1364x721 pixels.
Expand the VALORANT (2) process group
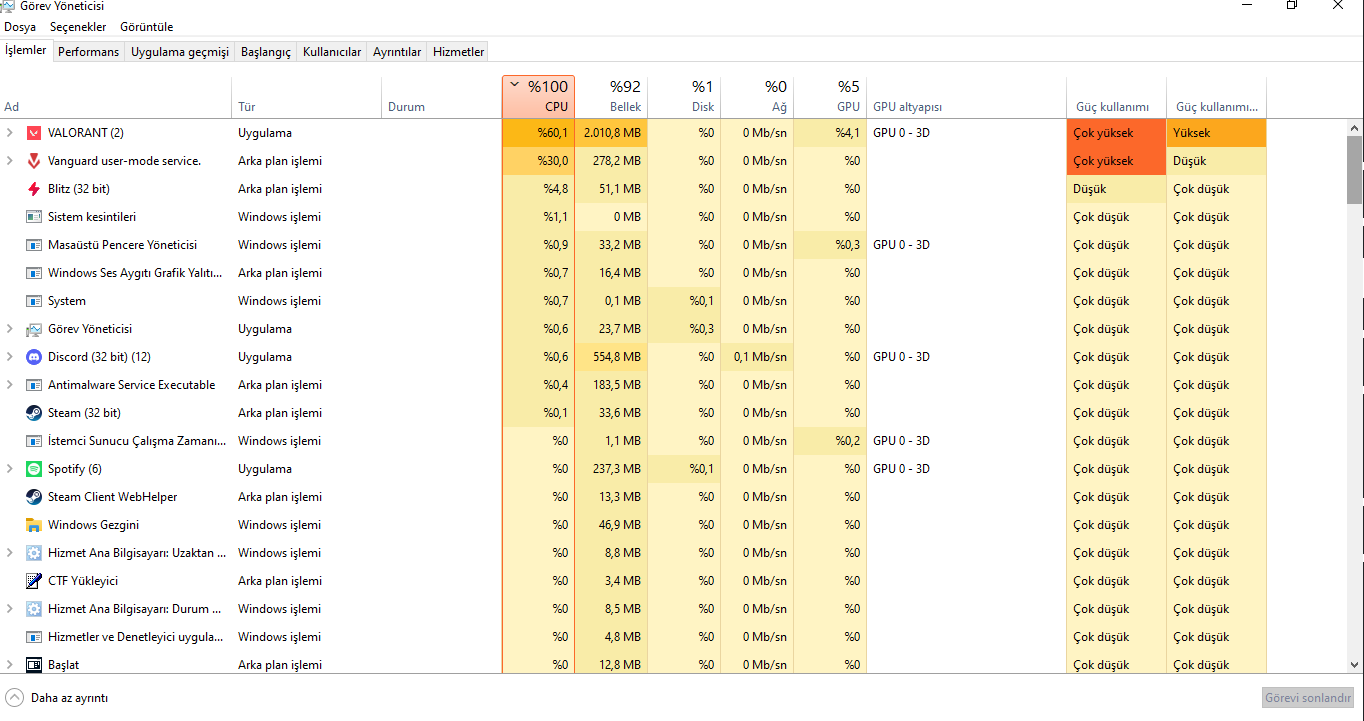point(10,133)
